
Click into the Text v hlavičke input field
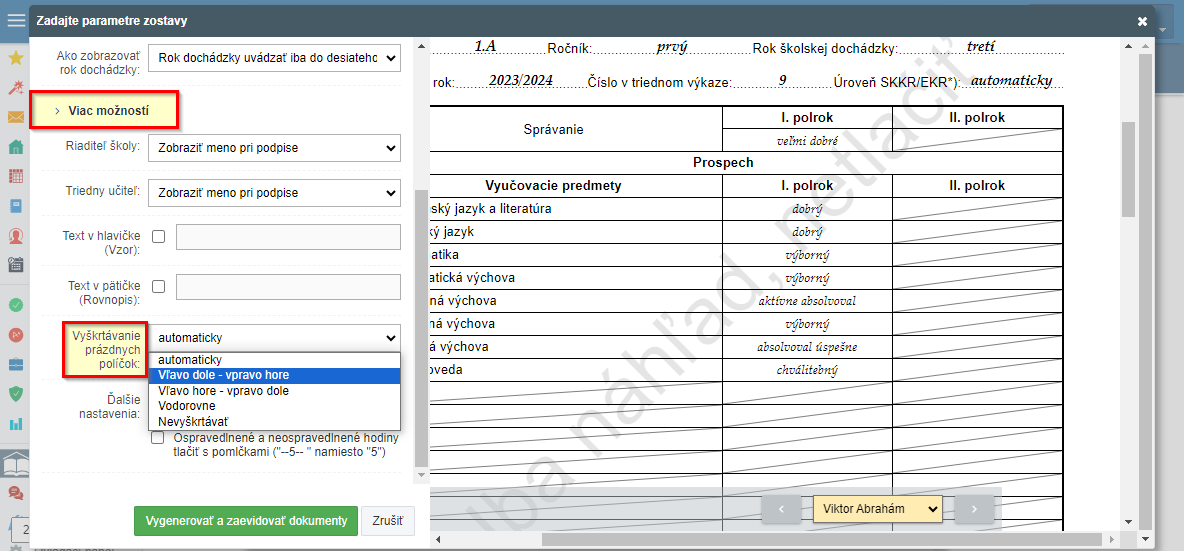point(288,236)
